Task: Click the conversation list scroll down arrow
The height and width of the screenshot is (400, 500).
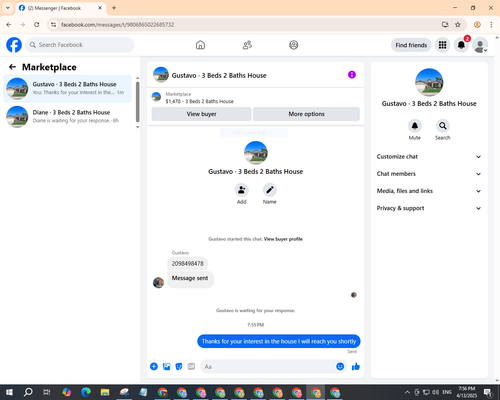Action: pos(137,127)
